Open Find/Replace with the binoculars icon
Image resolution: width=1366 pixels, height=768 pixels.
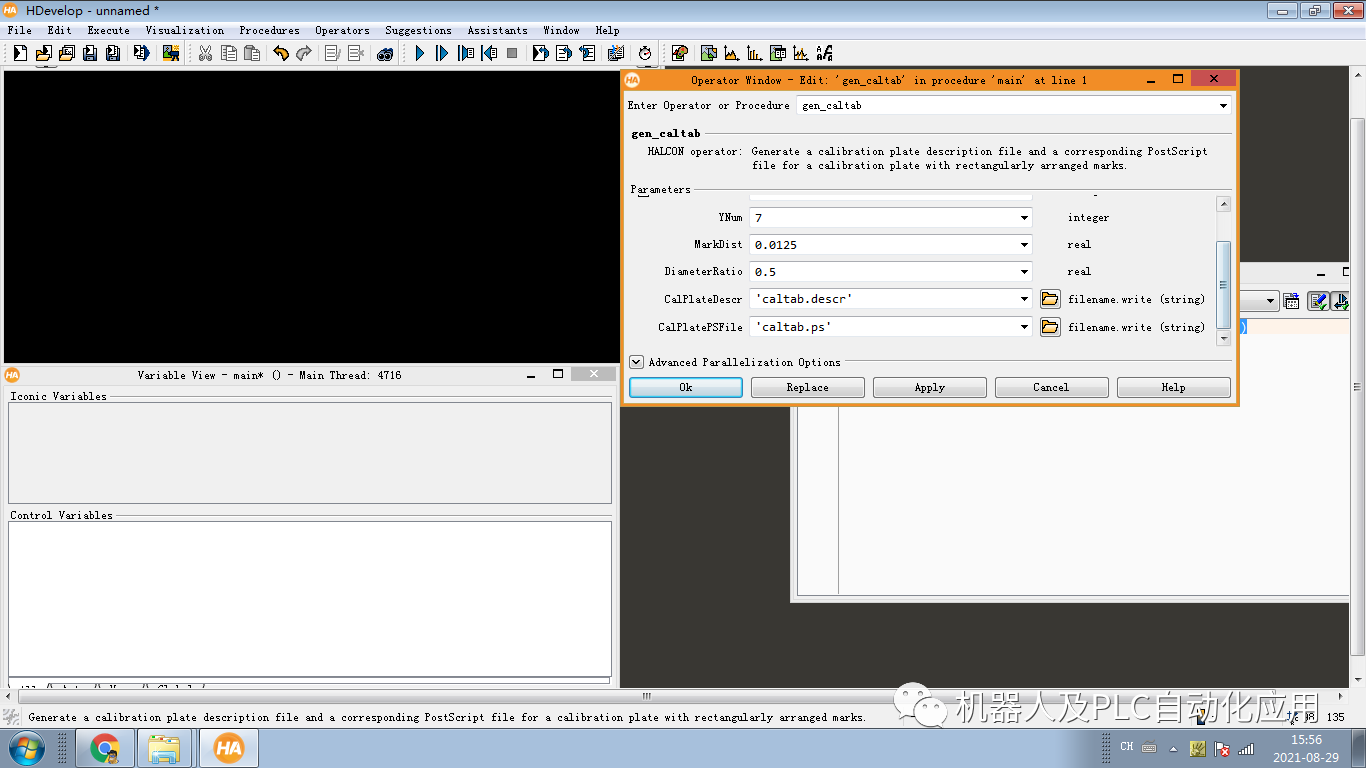(x=385, y=53)
